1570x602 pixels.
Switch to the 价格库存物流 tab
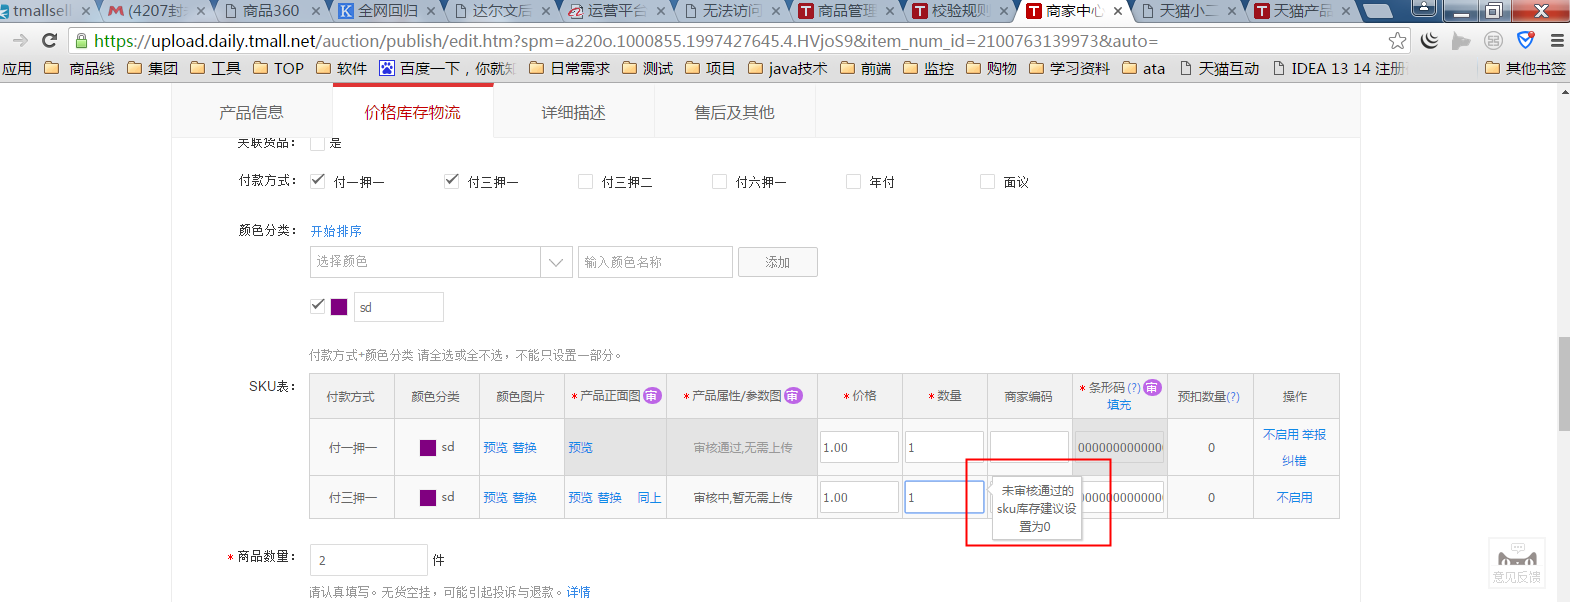[x=413, y=112]
